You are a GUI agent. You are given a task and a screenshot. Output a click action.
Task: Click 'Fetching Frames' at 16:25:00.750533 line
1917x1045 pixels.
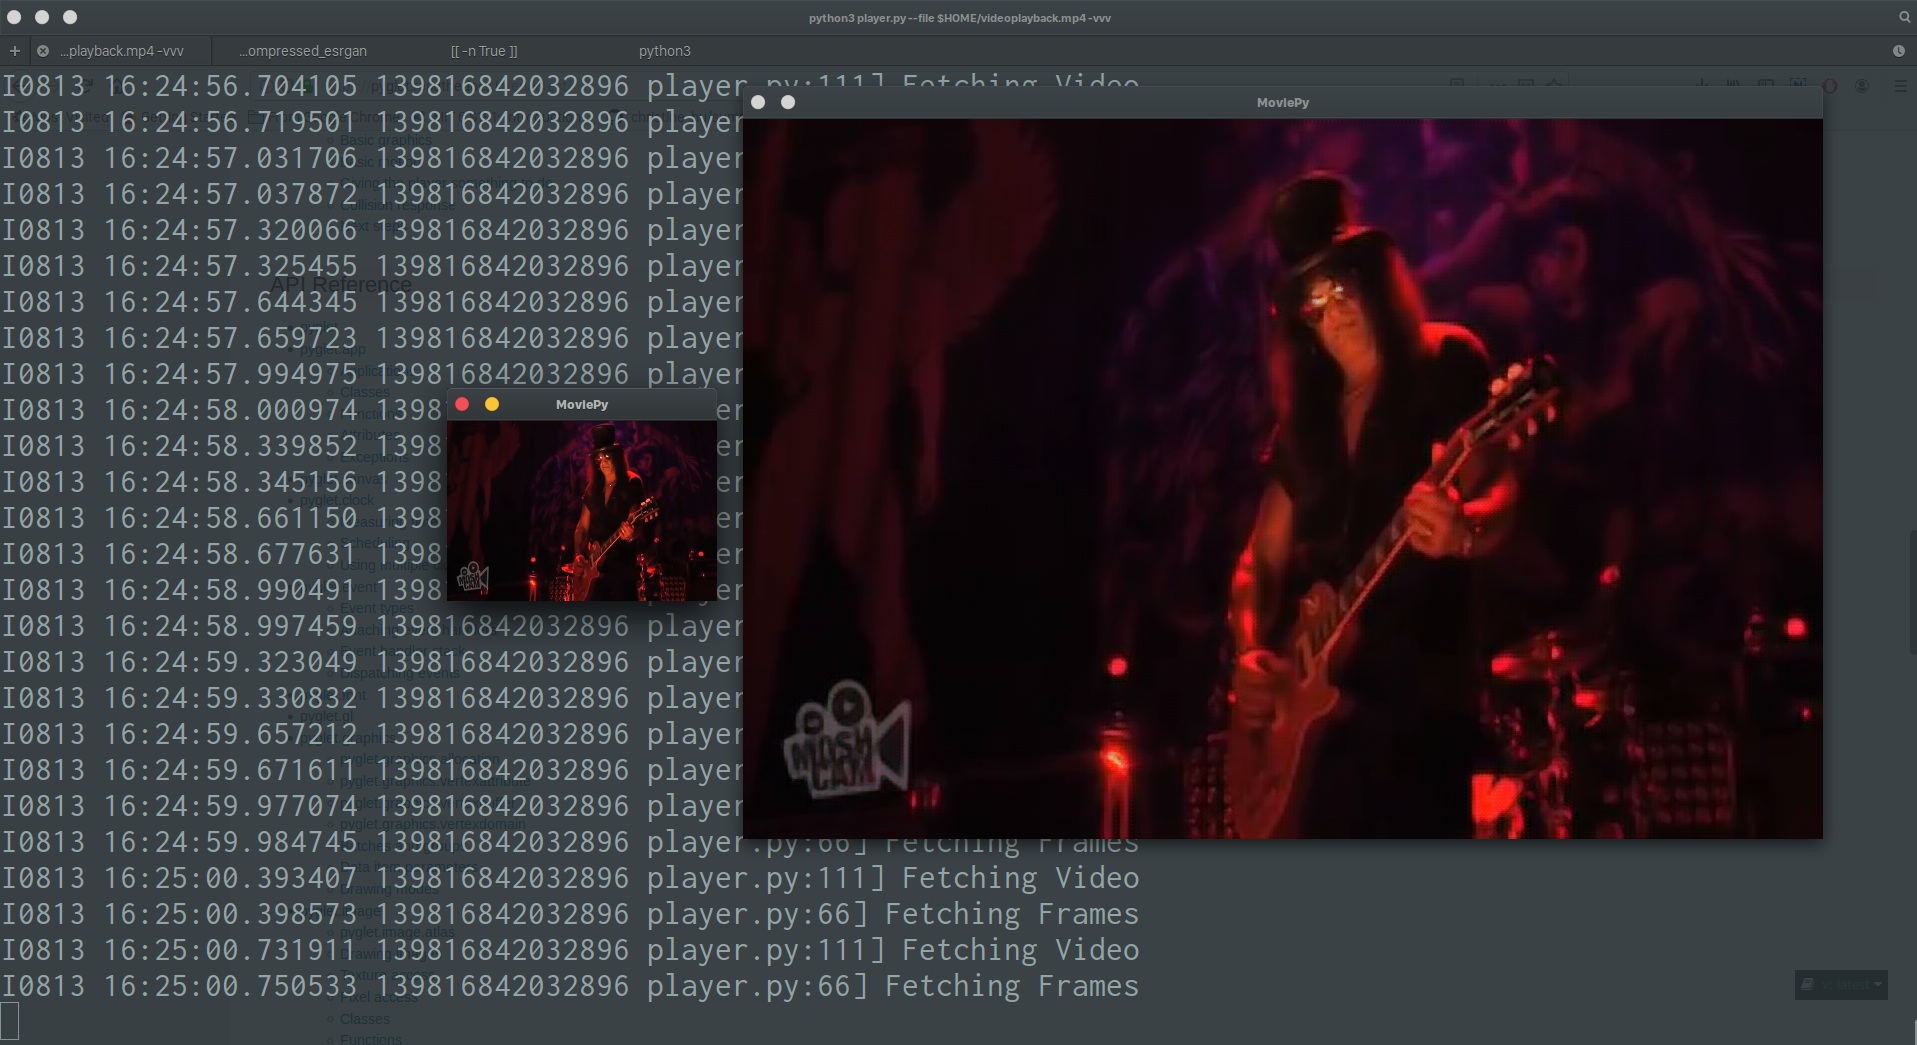point(1012,986)
